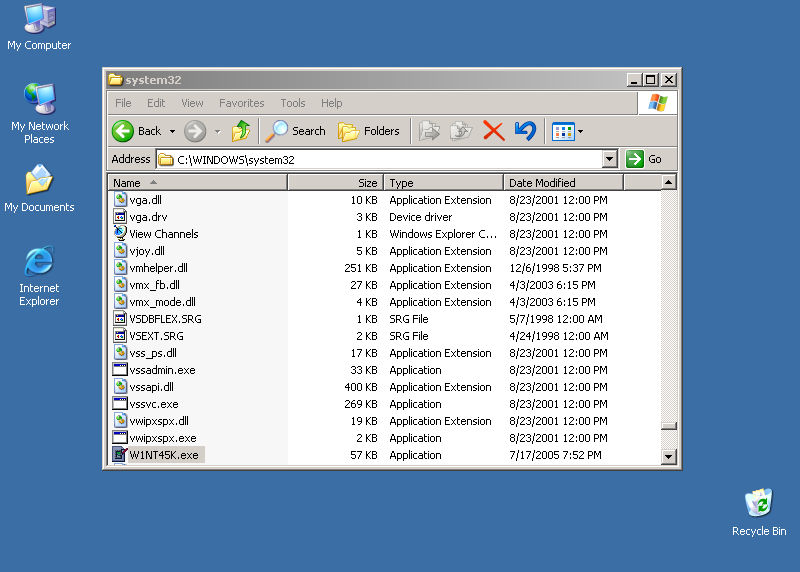Screen dimensions: 800x572
Task: Click the 12/6/1998 5:37 PM date cell
Action: (x=556, y=268)
